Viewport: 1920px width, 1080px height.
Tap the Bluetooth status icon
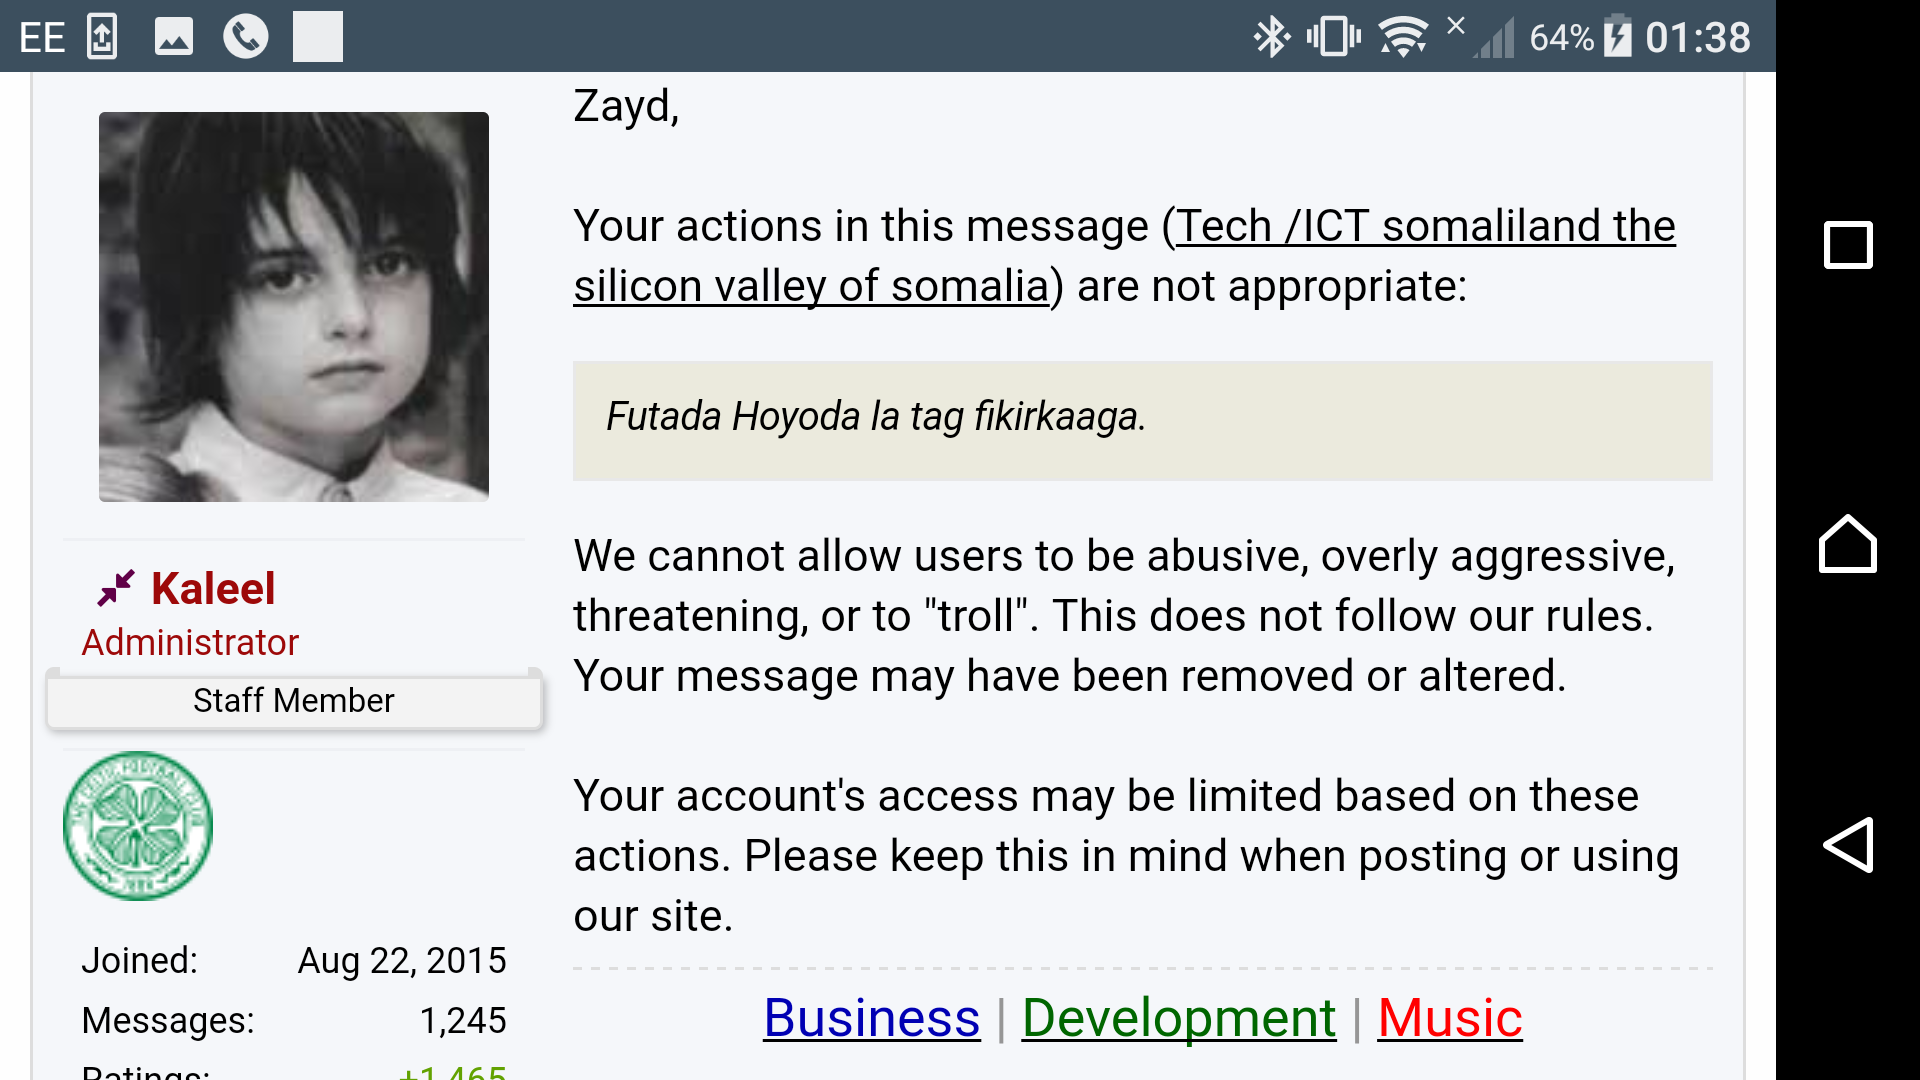click(x=1271, y=37)
